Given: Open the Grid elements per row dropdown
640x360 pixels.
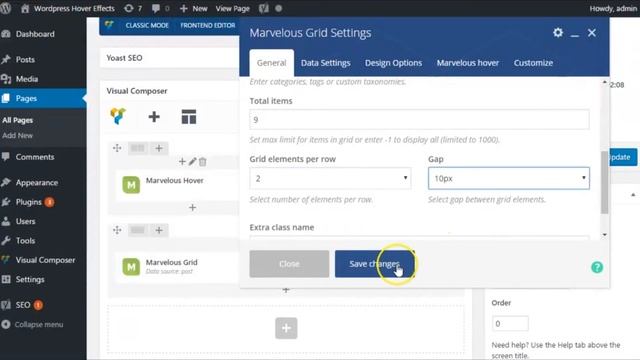Looking at the screenshot, I should click(330, 178).
